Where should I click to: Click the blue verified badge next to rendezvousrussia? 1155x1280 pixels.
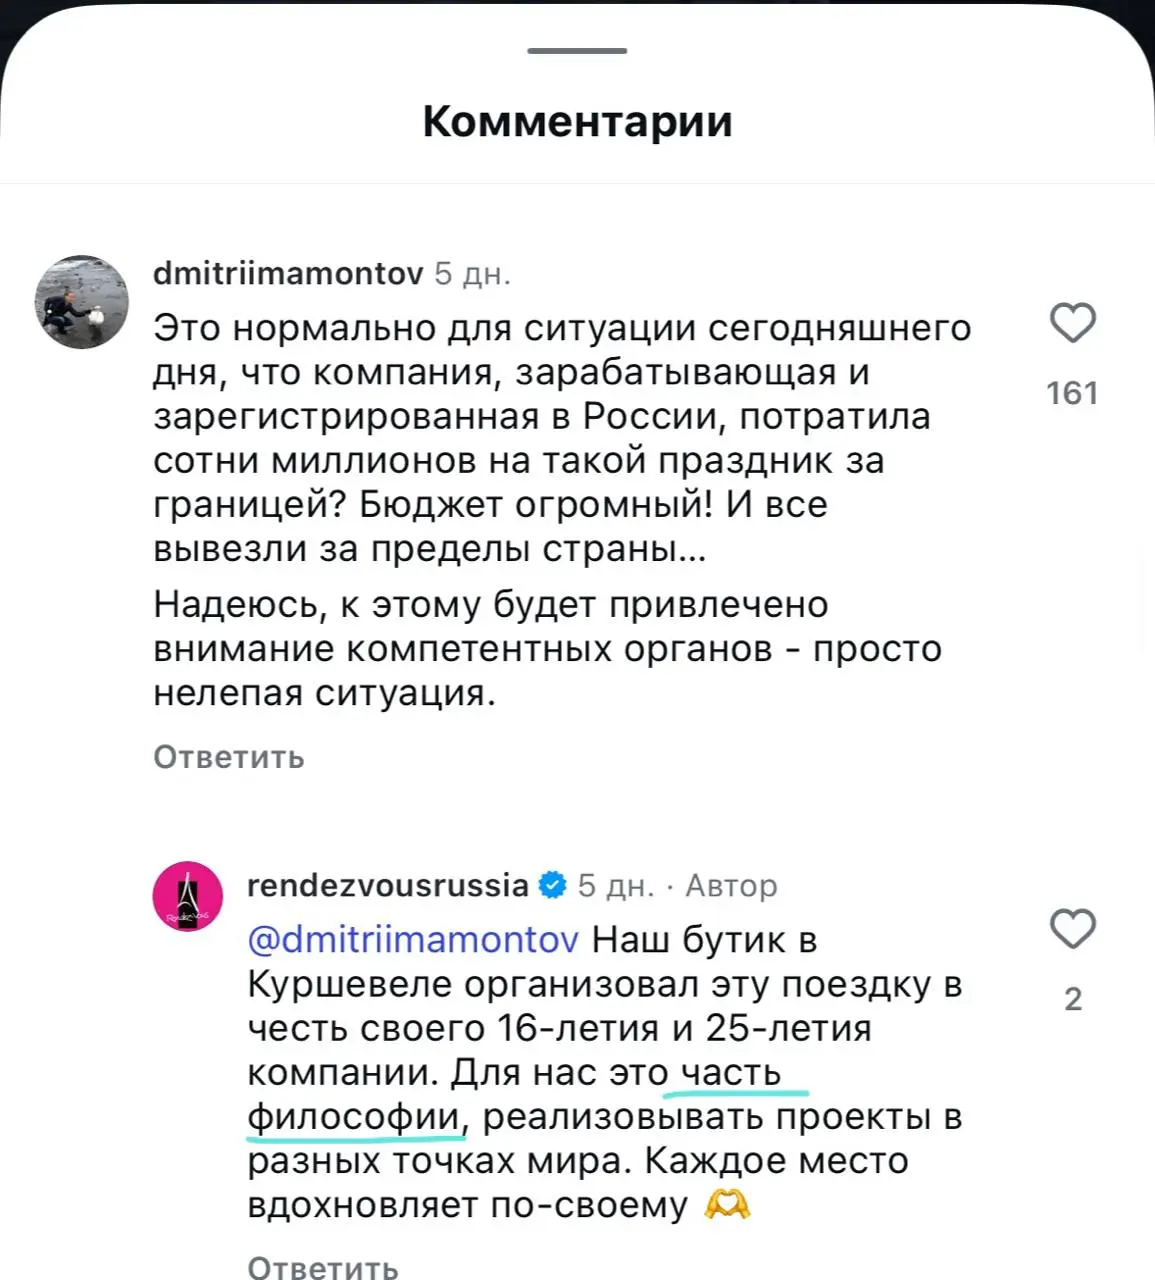pos(550,884)
